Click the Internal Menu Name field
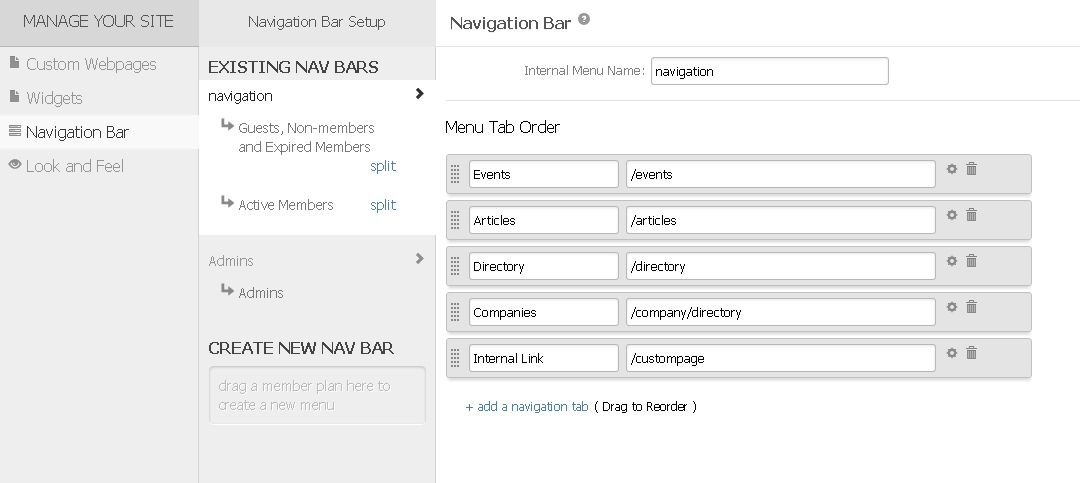This screenshot has height=483, width=1080. pos(769,71)
